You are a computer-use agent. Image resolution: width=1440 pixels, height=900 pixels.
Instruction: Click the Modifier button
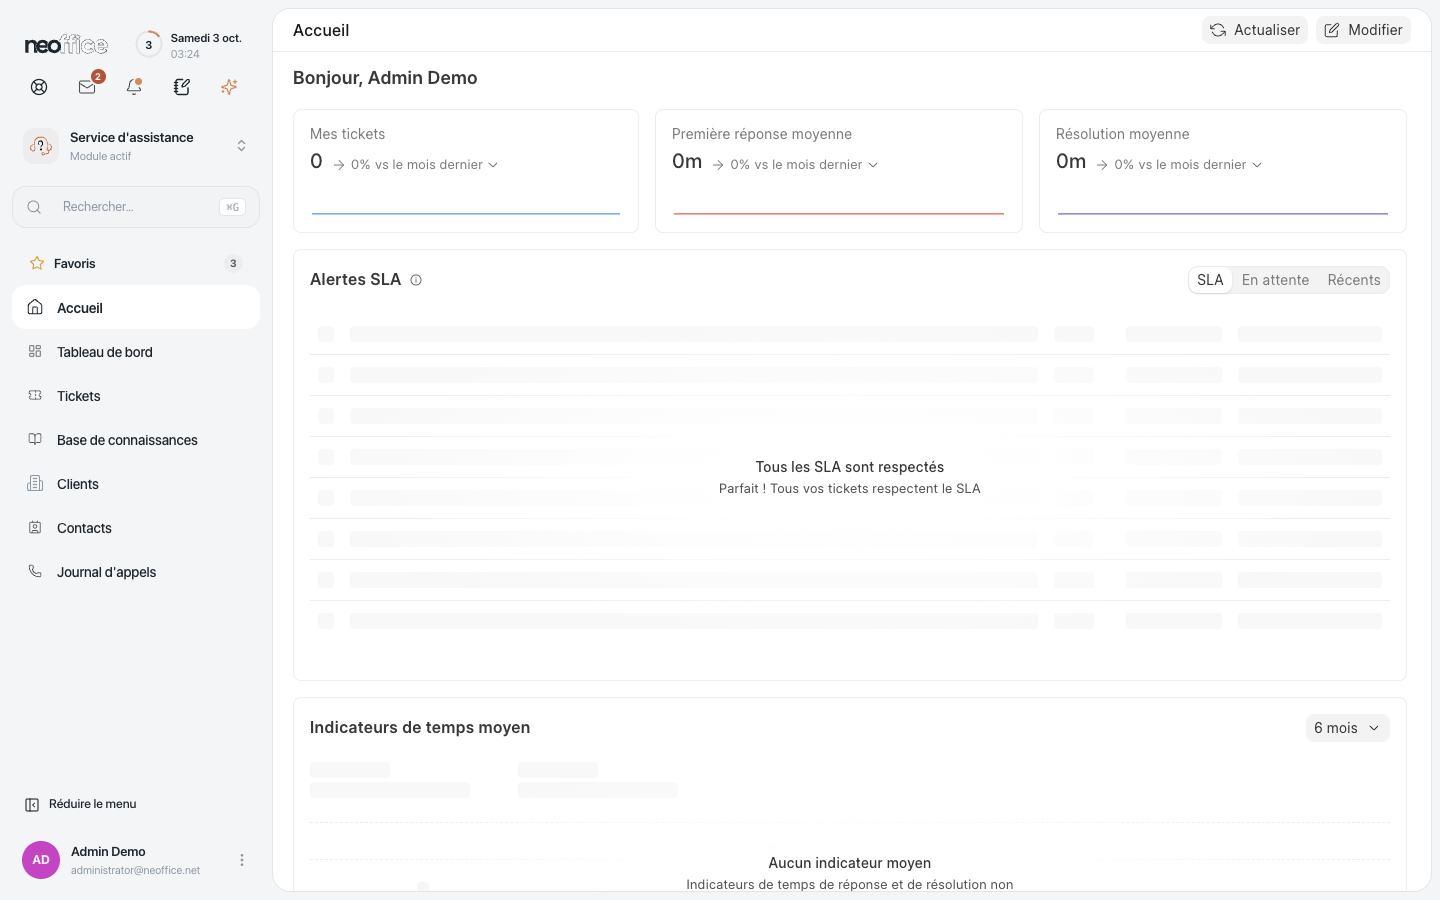[x=1363, y=30]
